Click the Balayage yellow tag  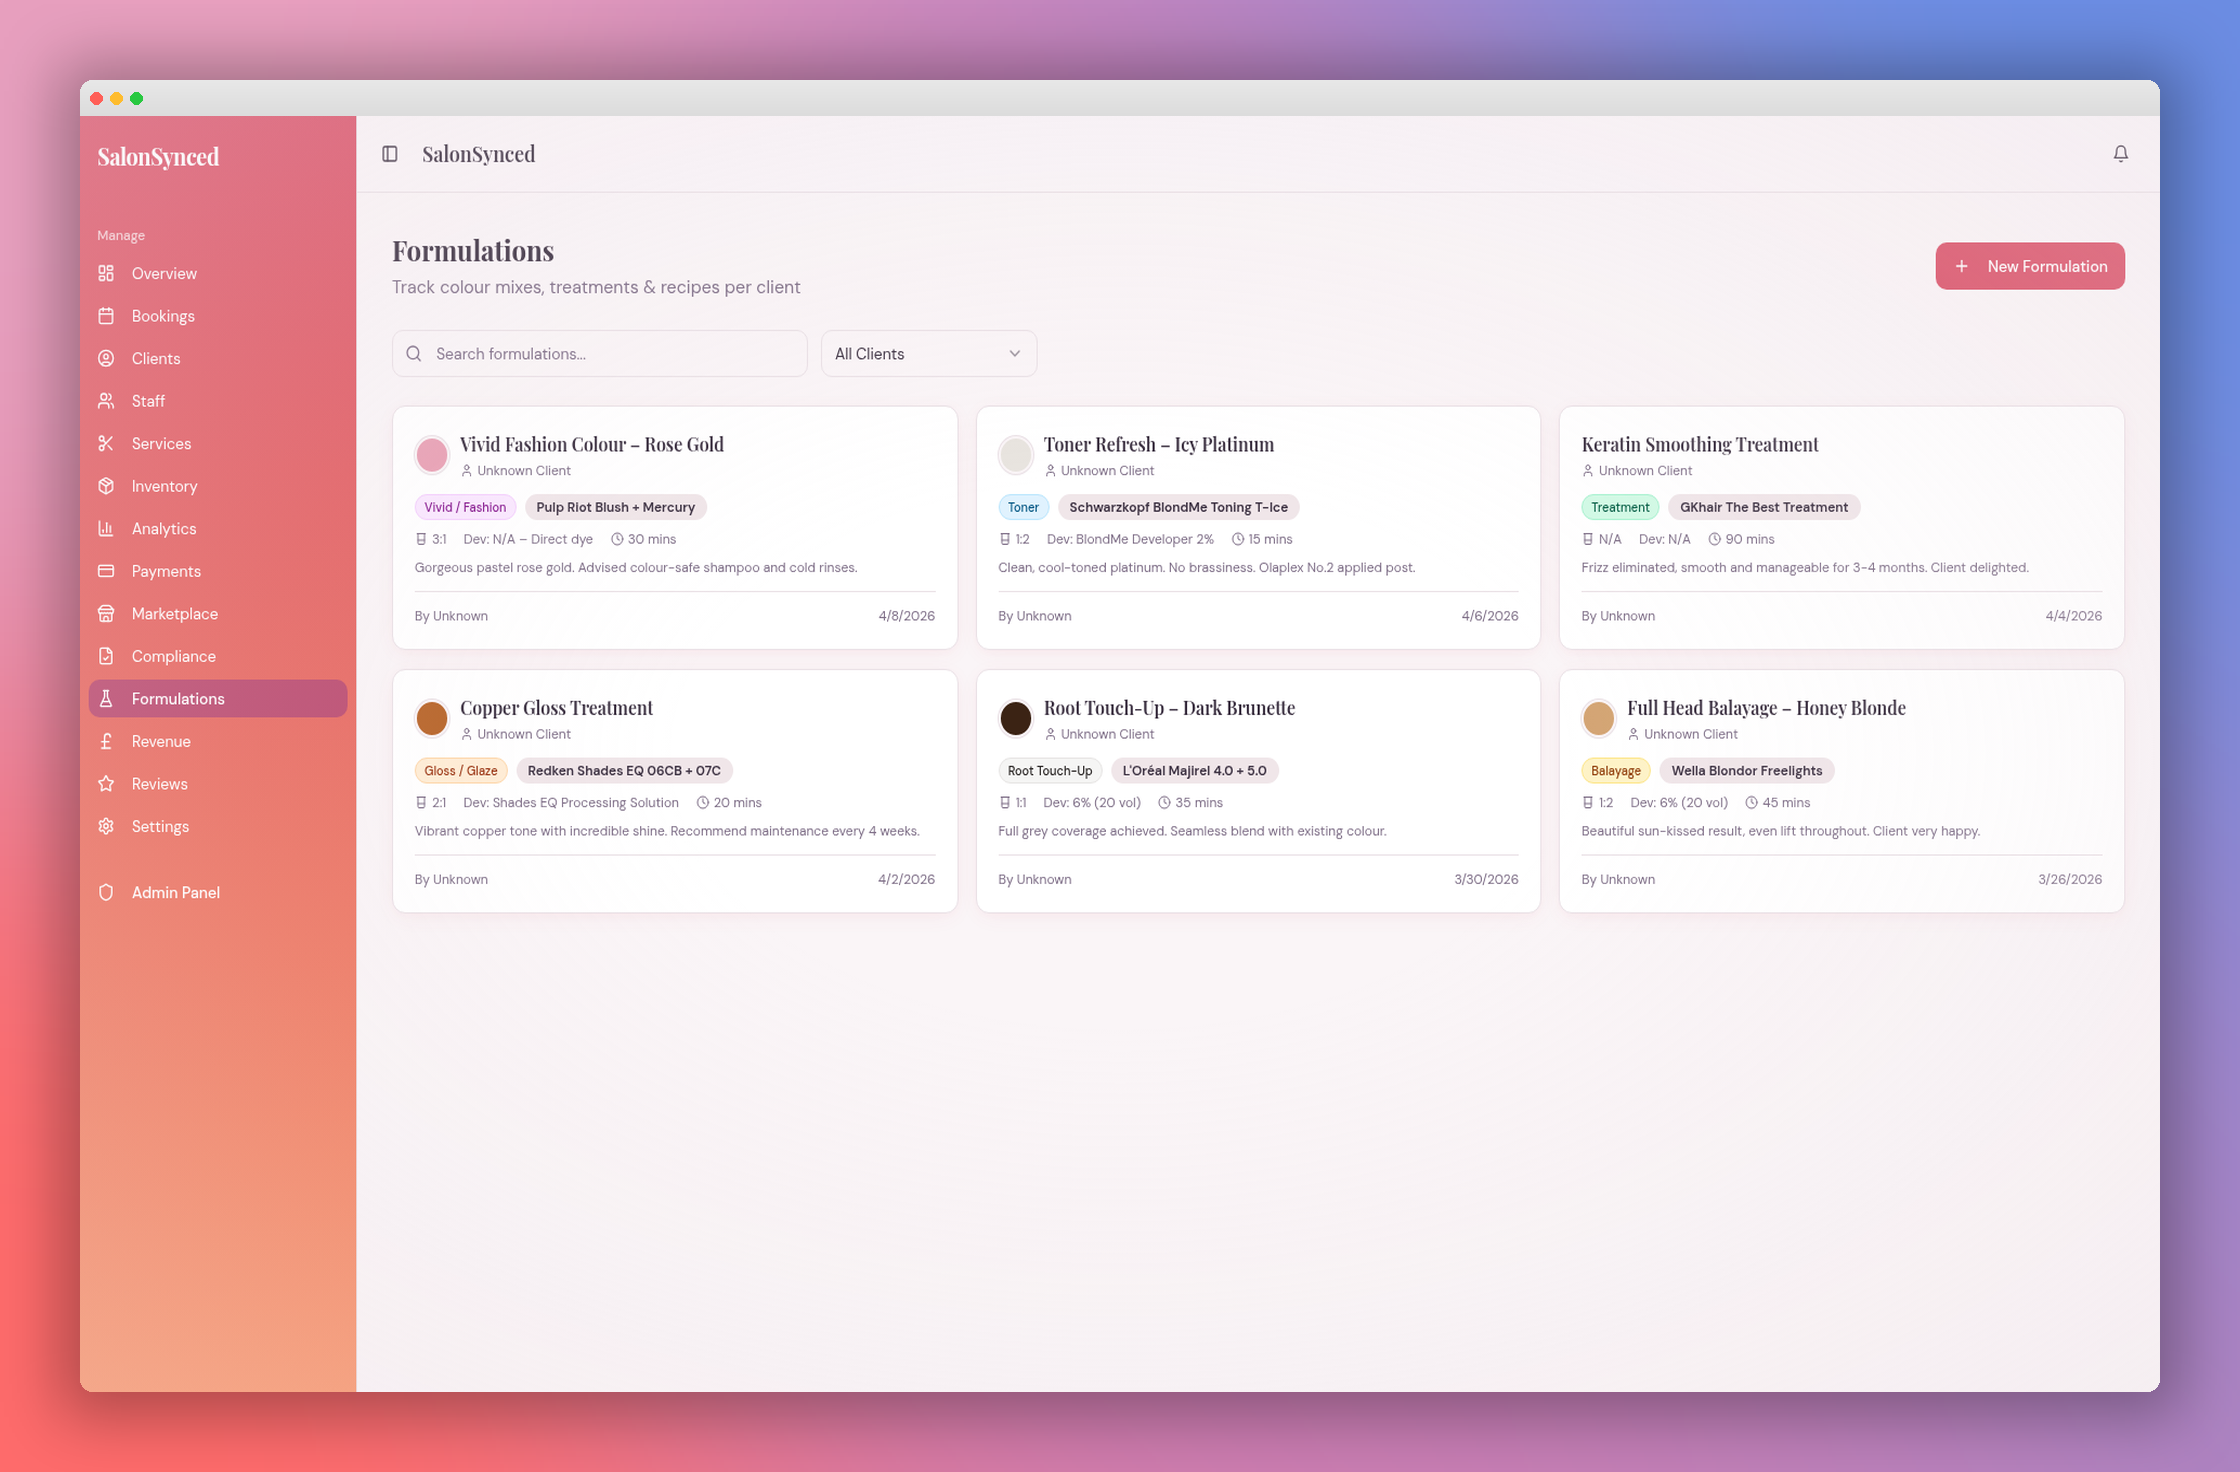click(1616, 771)
